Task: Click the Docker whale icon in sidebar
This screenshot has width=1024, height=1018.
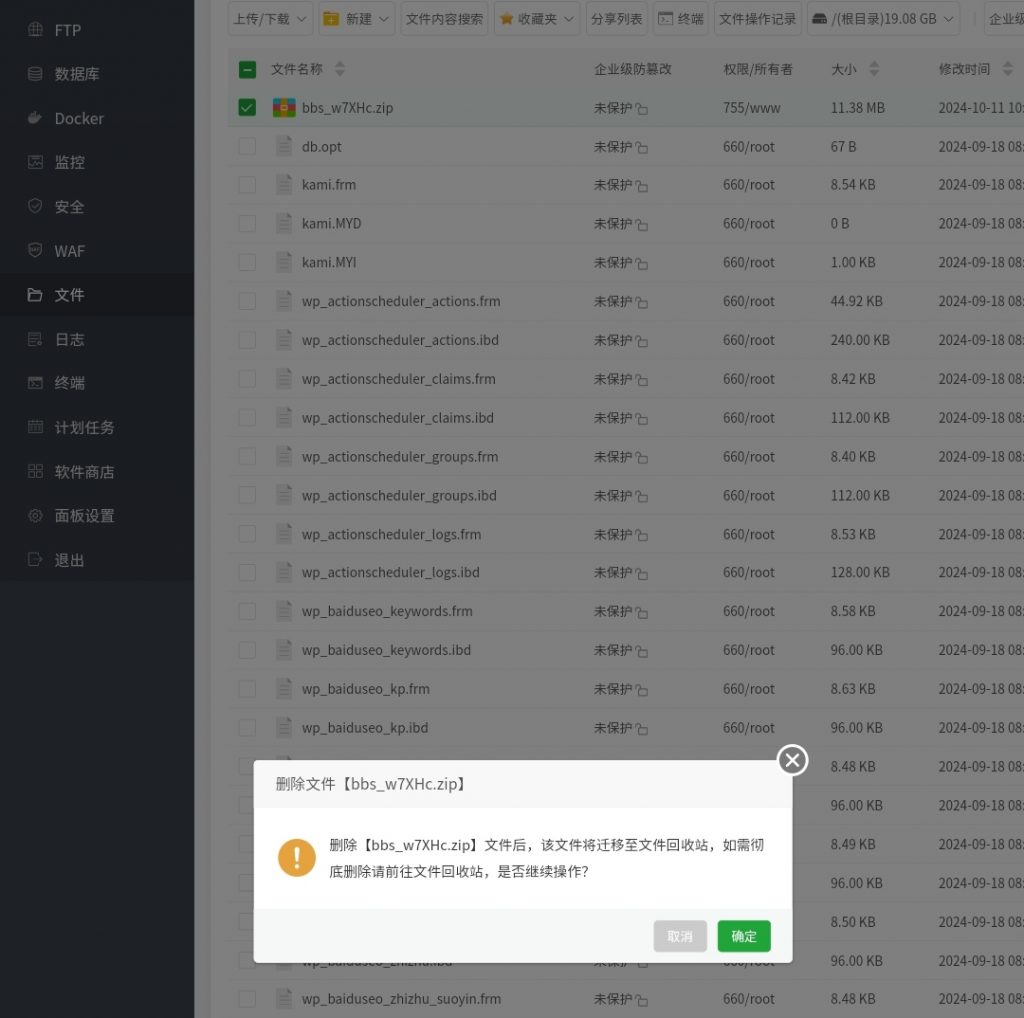Action: coord(35,118)
